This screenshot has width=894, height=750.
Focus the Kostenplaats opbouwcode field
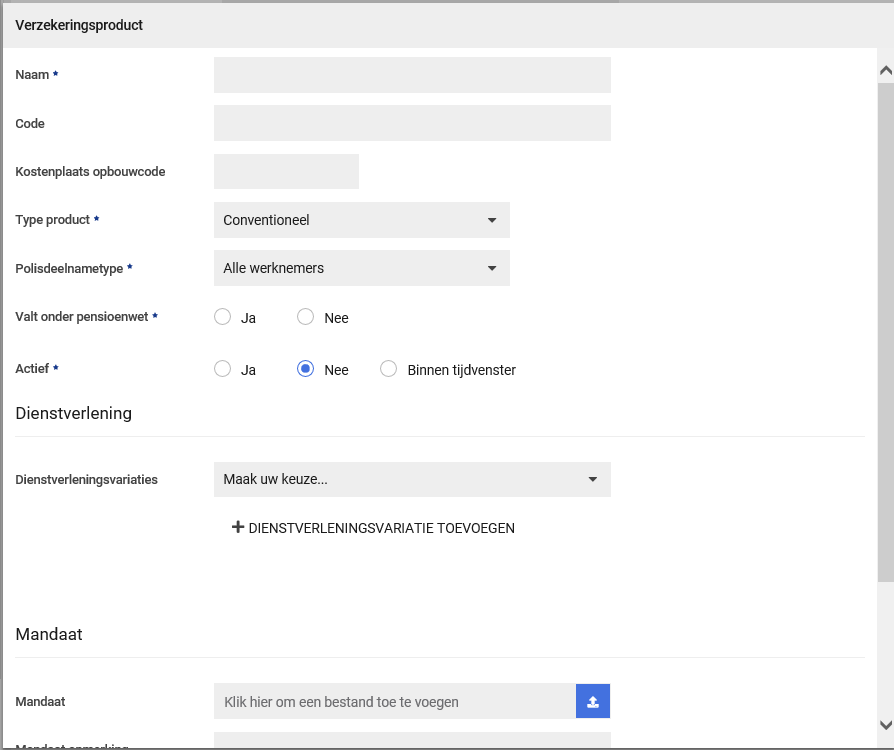click(286, 171)
